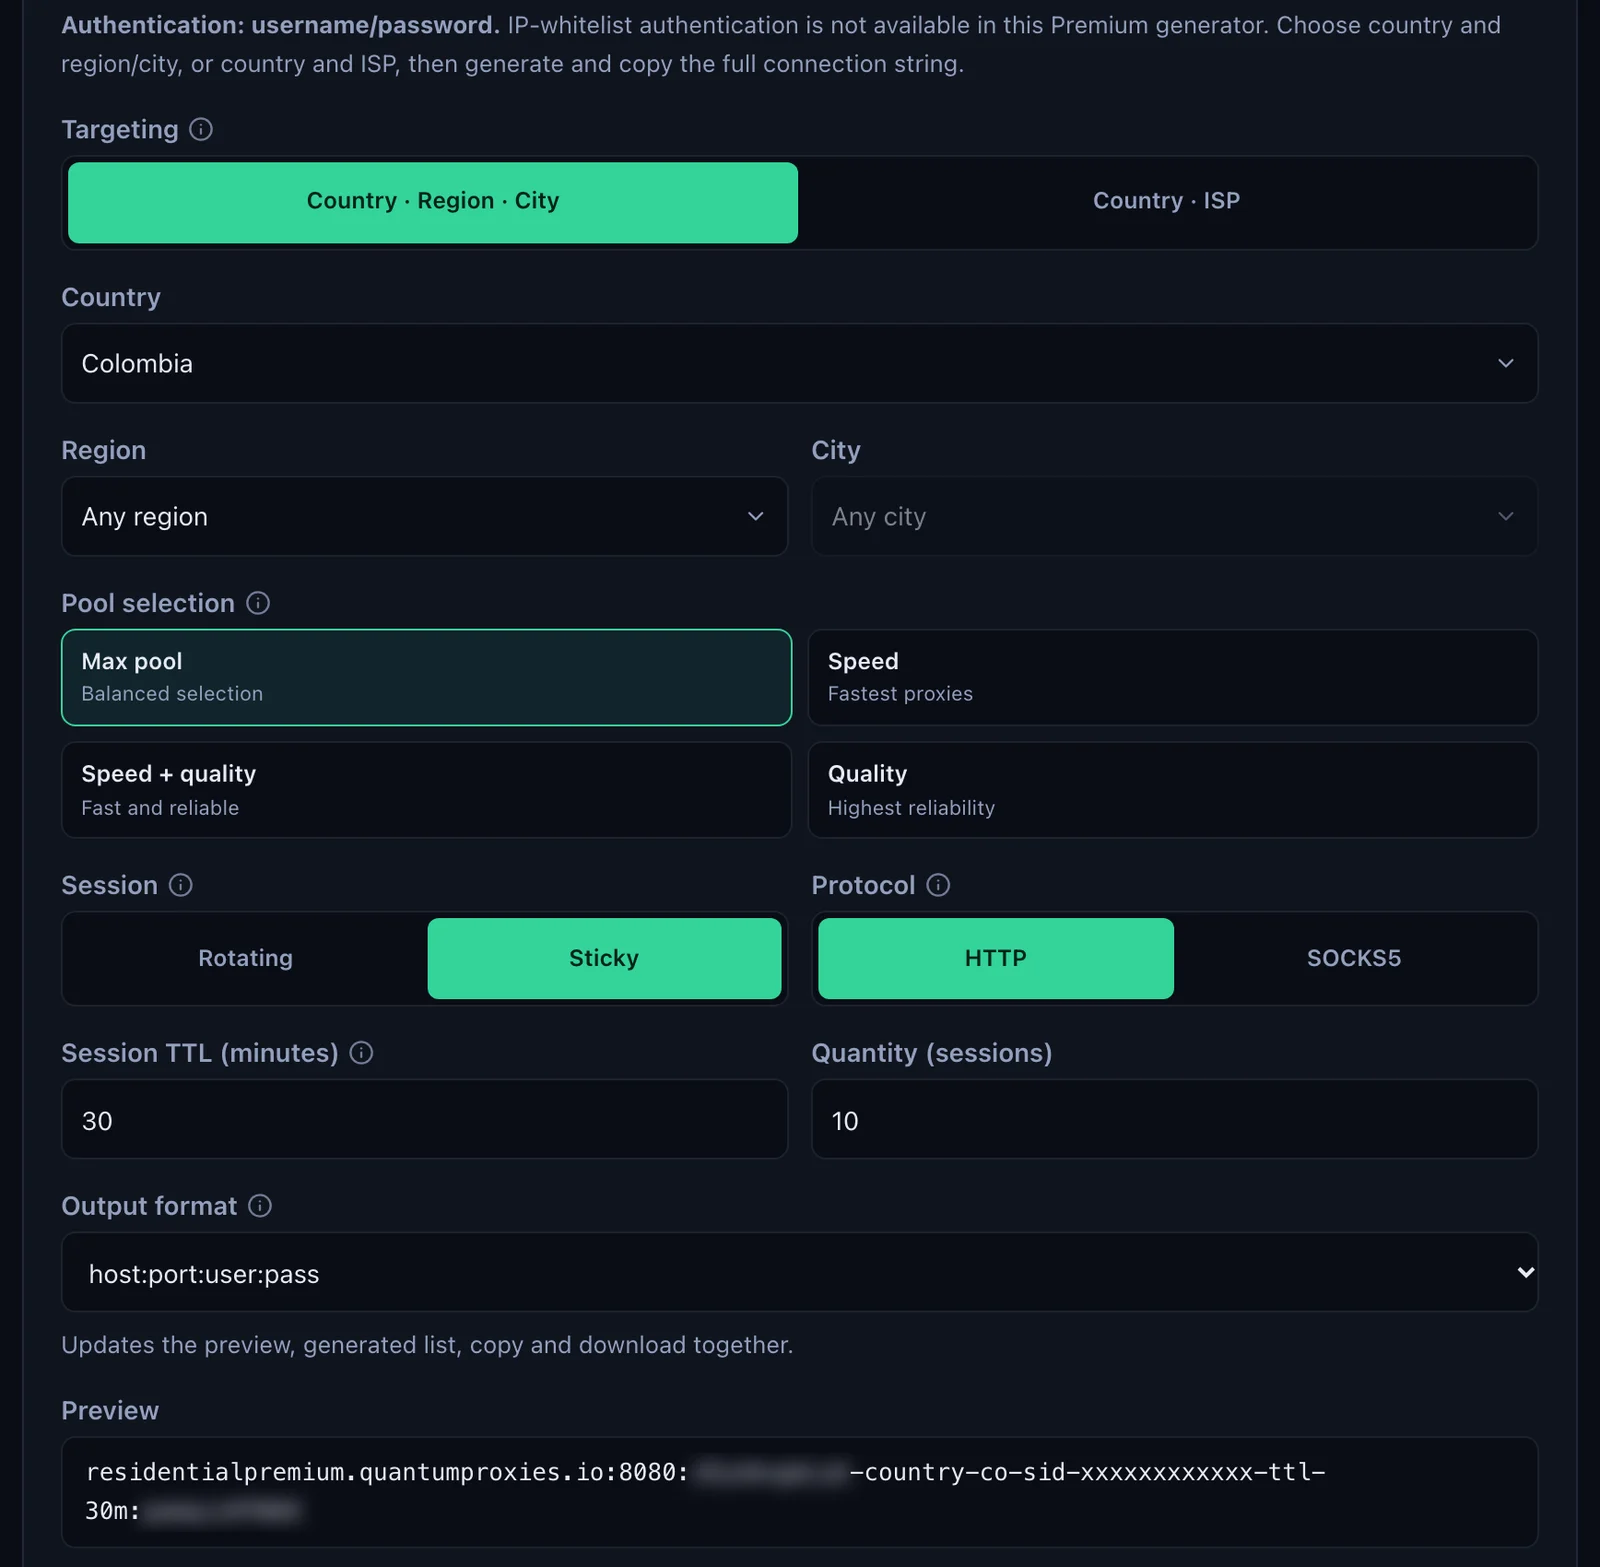The width and height of the screenshot is (1600, 1567).
Task: Show info tooltip next to Targeting
Action: coord(201,129)
